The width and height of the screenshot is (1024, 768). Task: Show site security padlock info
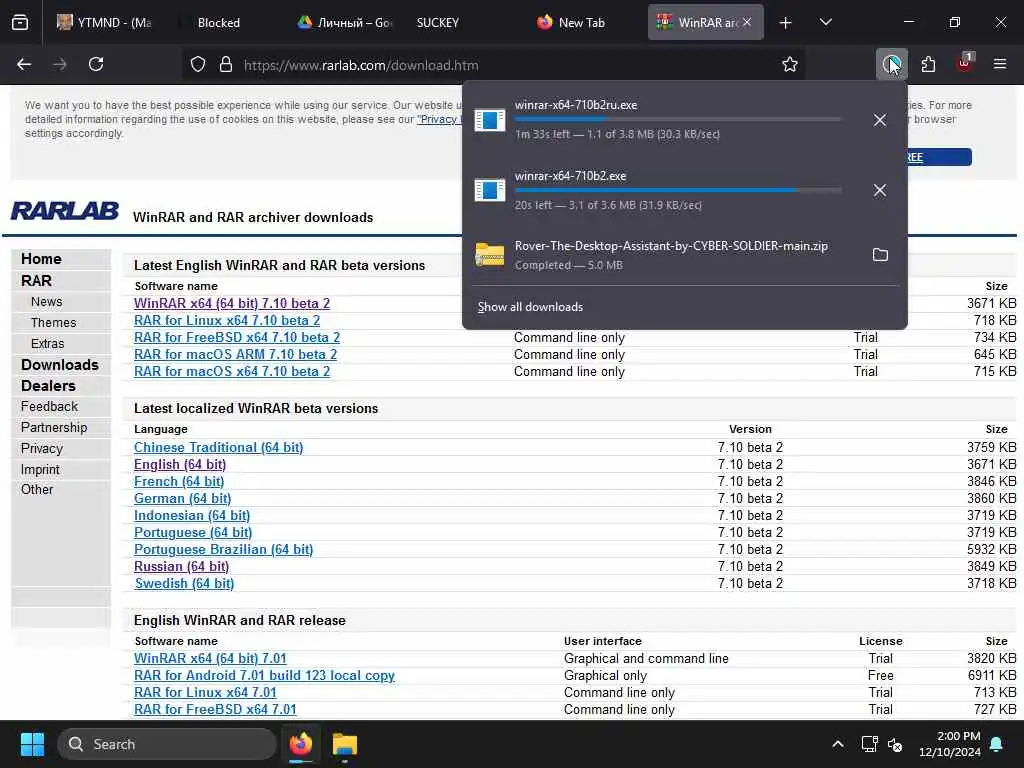point(226,65)
